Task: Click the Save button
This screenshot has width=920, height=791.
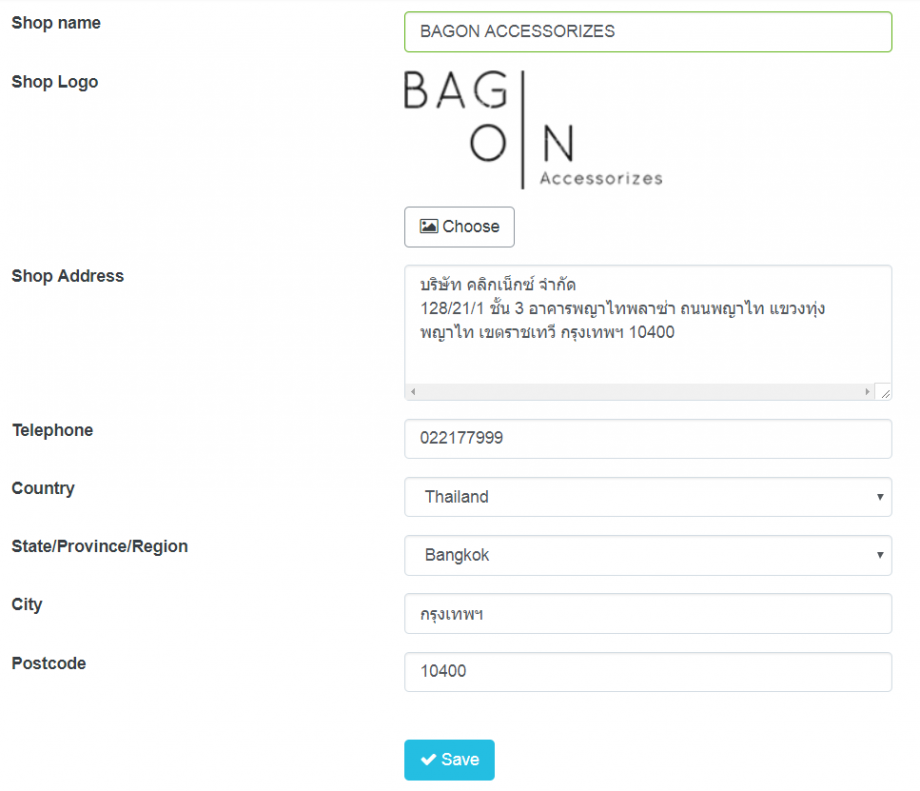Action: tap(449, 760)
